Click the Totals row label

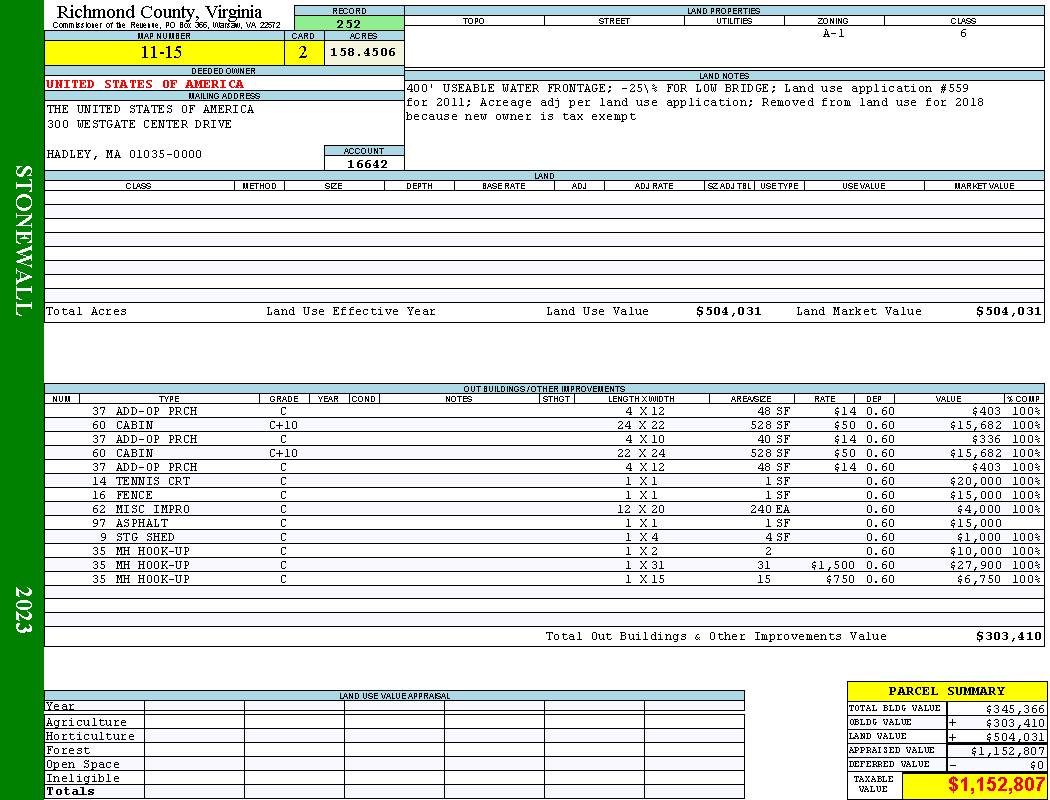click(70, 791)
